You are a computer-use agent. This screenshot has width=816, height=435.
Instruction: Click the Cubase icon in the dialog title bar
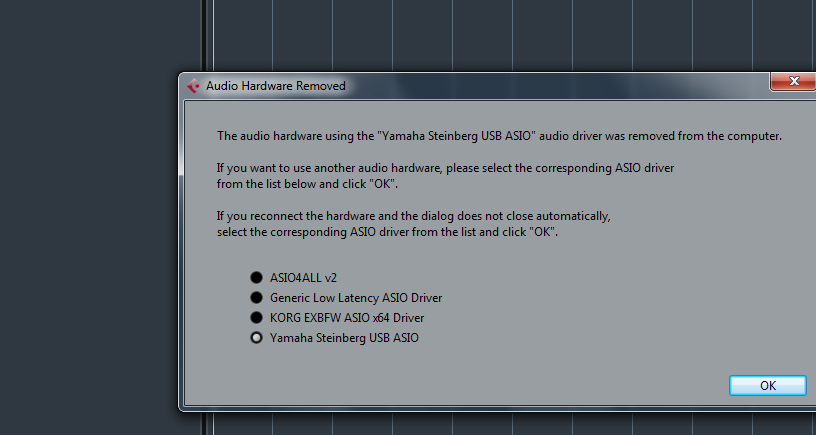click(x=193, y=86)
